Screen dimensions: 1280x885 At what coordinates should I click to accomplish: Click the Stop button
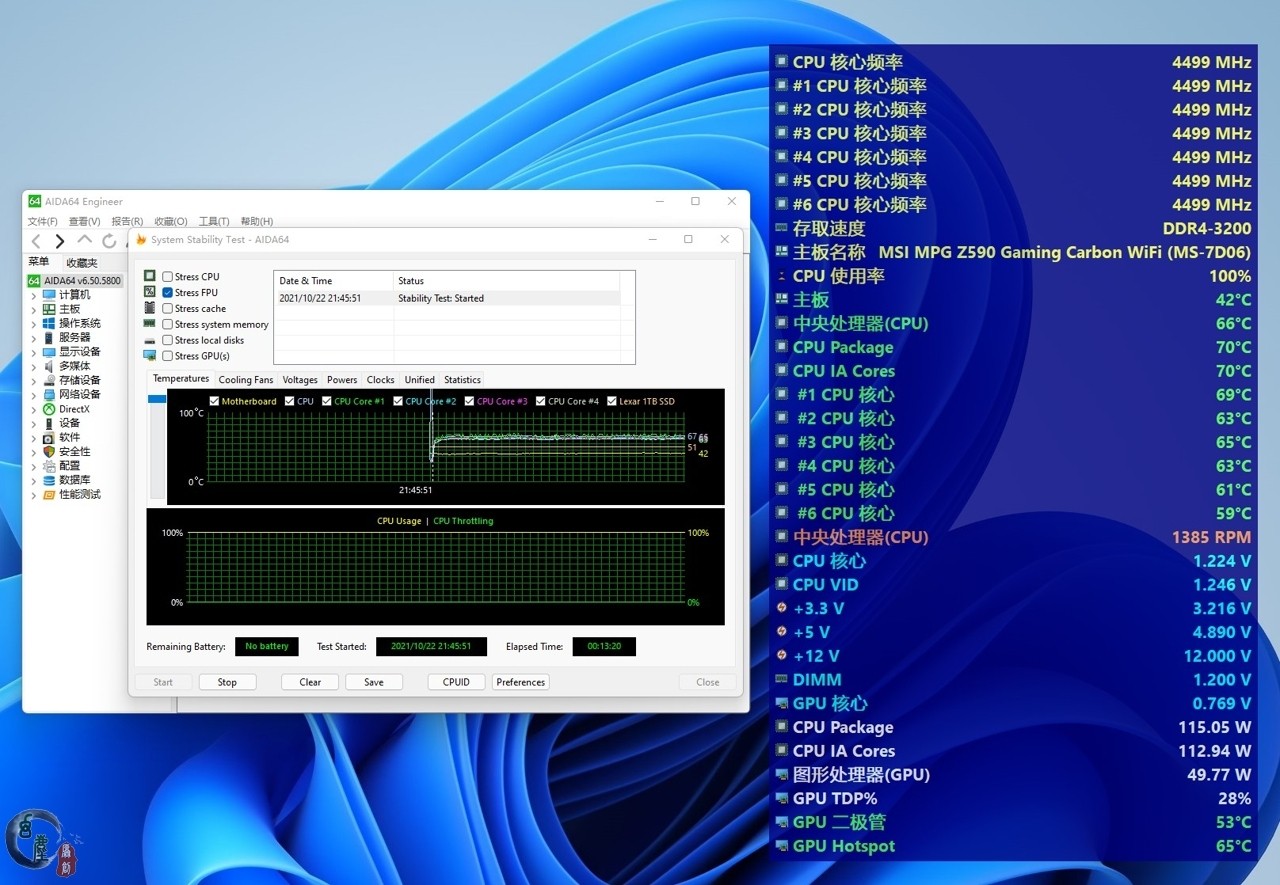[227, 682]
